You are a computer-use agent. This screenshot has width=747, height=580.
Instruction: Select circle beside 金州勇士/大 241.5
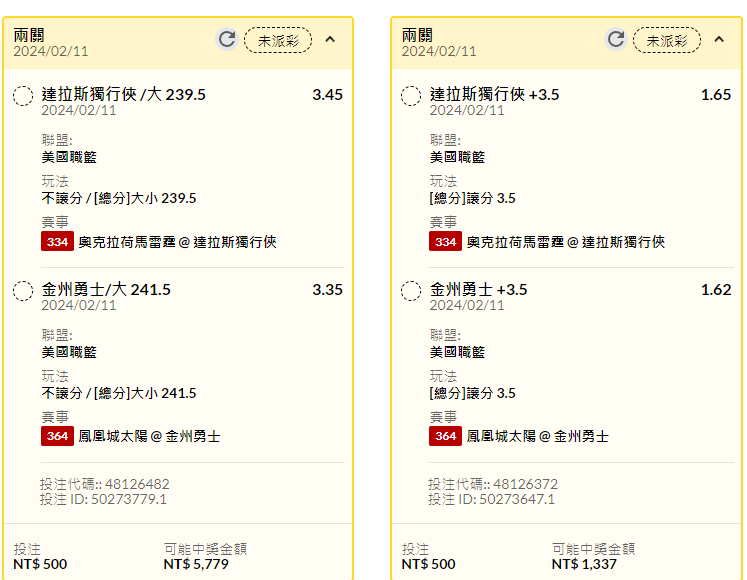coord(23,291)
